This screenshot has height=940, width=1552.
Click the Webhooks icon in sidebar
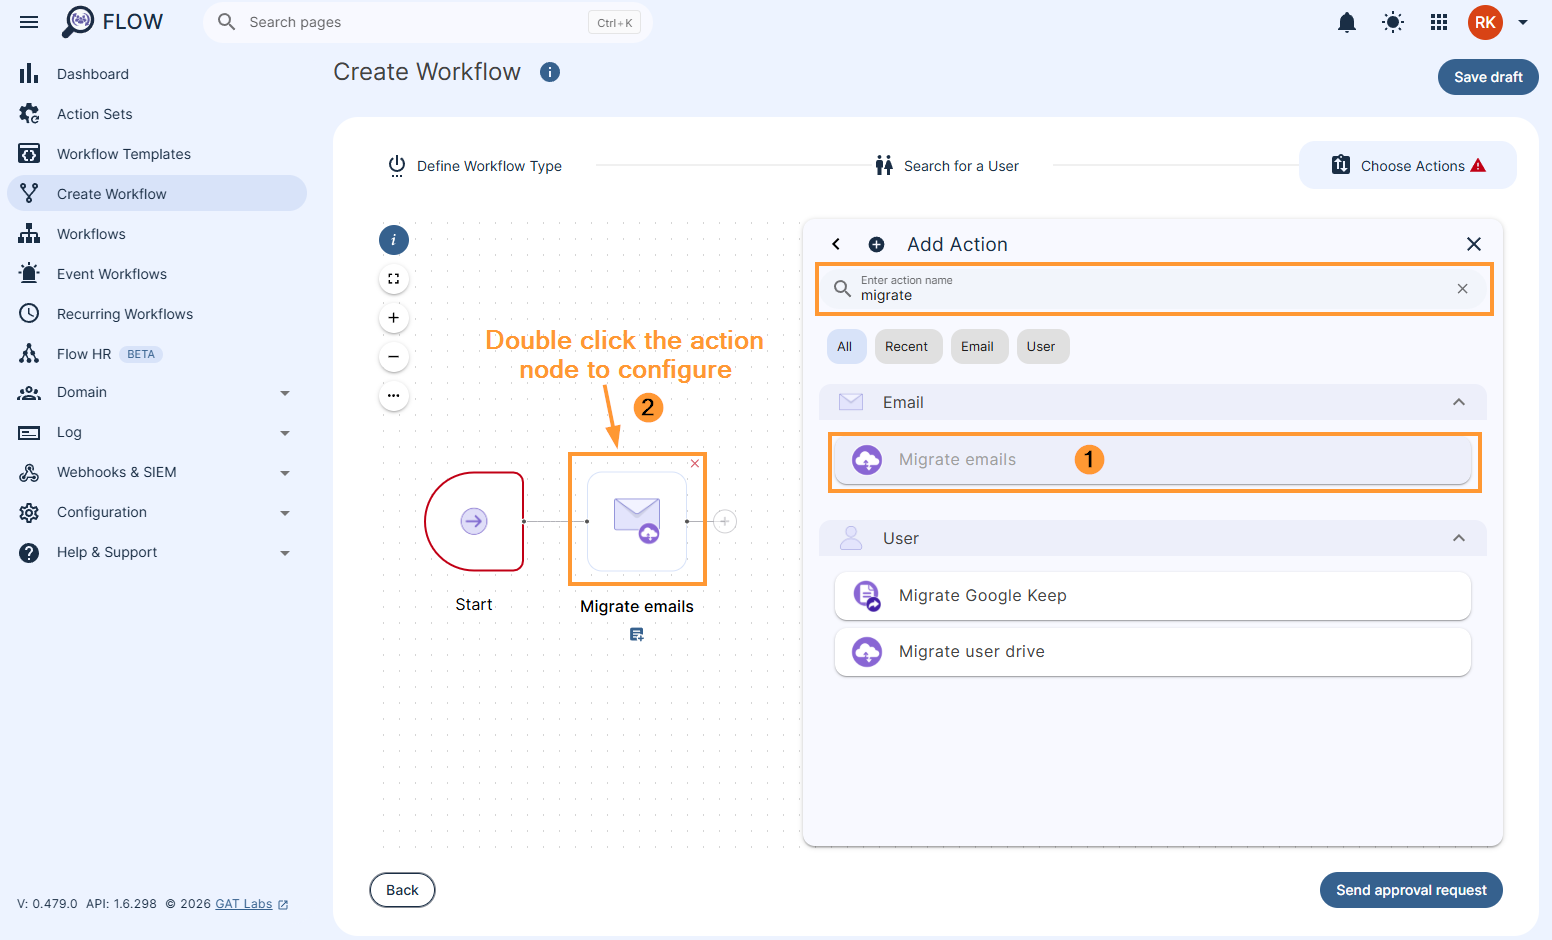tap(29, 472)
